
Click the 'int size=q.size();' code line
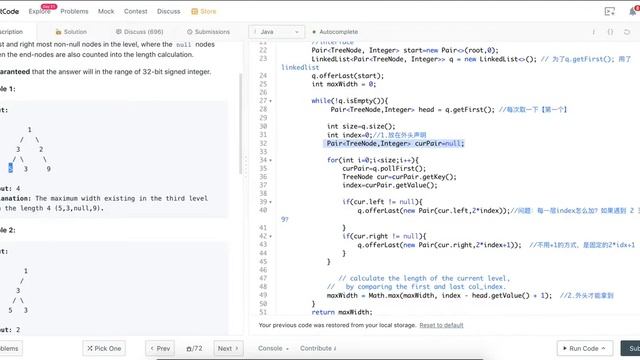click(361, 127)
